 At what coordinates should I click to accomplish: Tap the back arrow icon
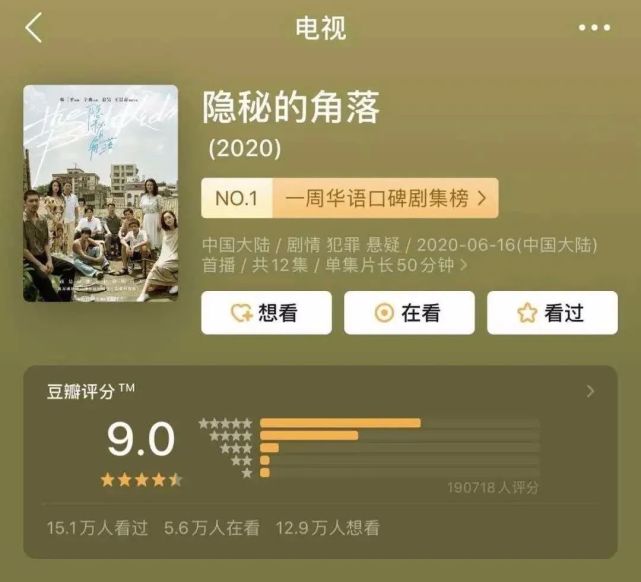(34, 27)
